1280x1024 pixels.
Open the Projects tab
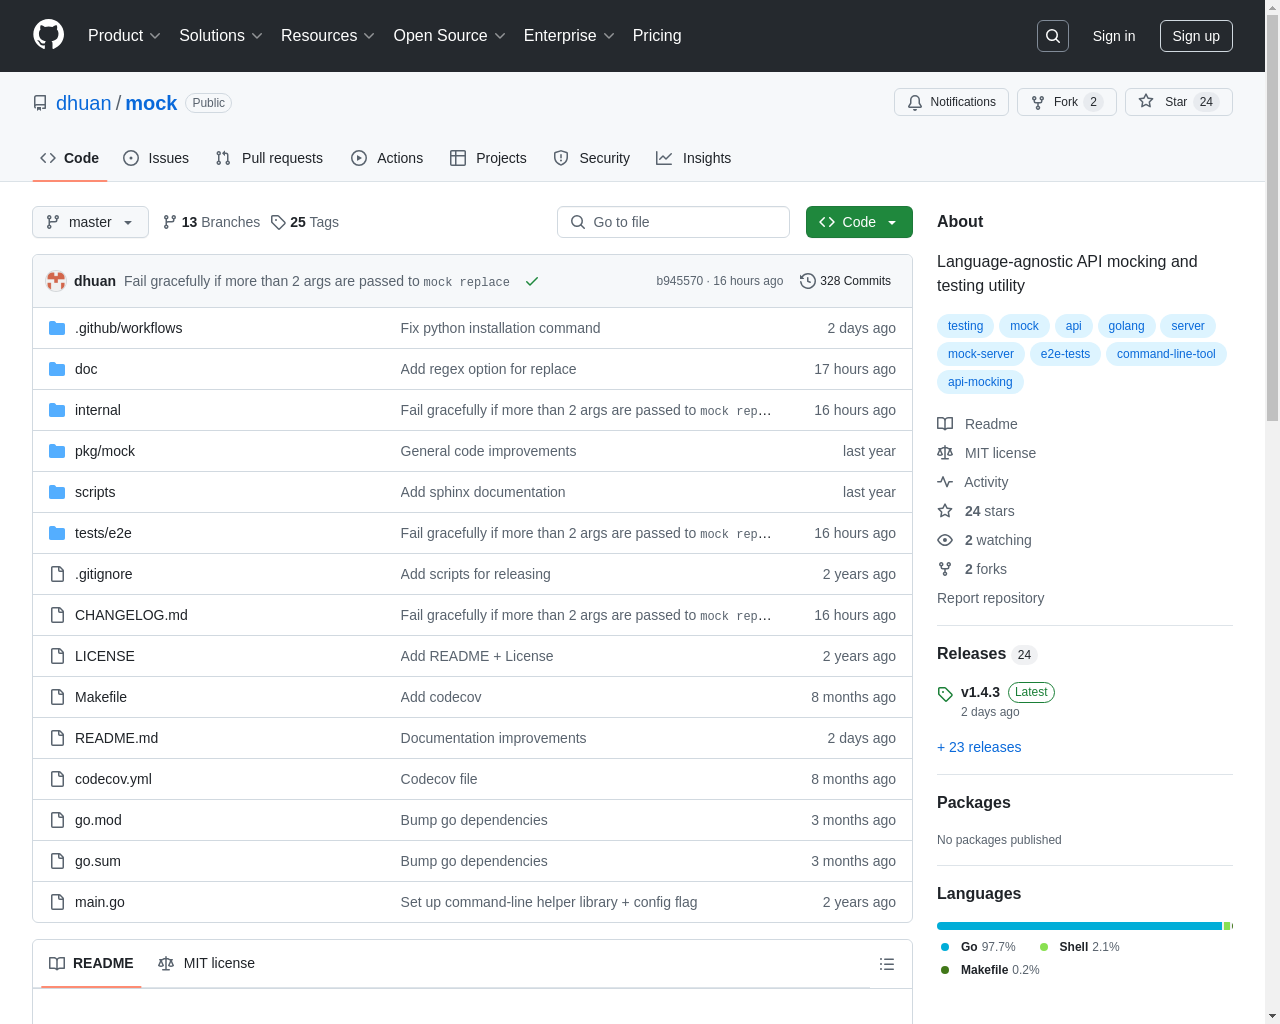point(488,158)
